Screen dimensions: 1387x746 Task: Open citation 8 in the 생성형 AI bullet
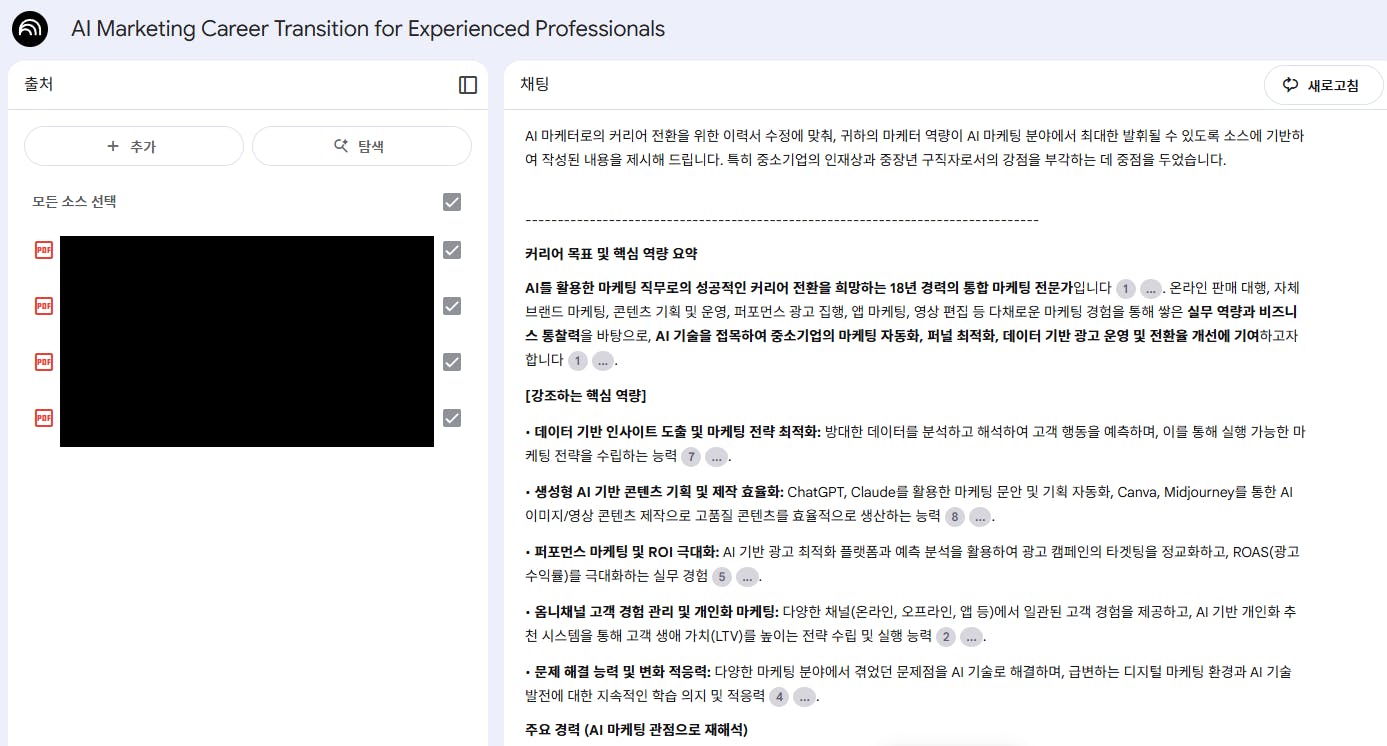955,516
